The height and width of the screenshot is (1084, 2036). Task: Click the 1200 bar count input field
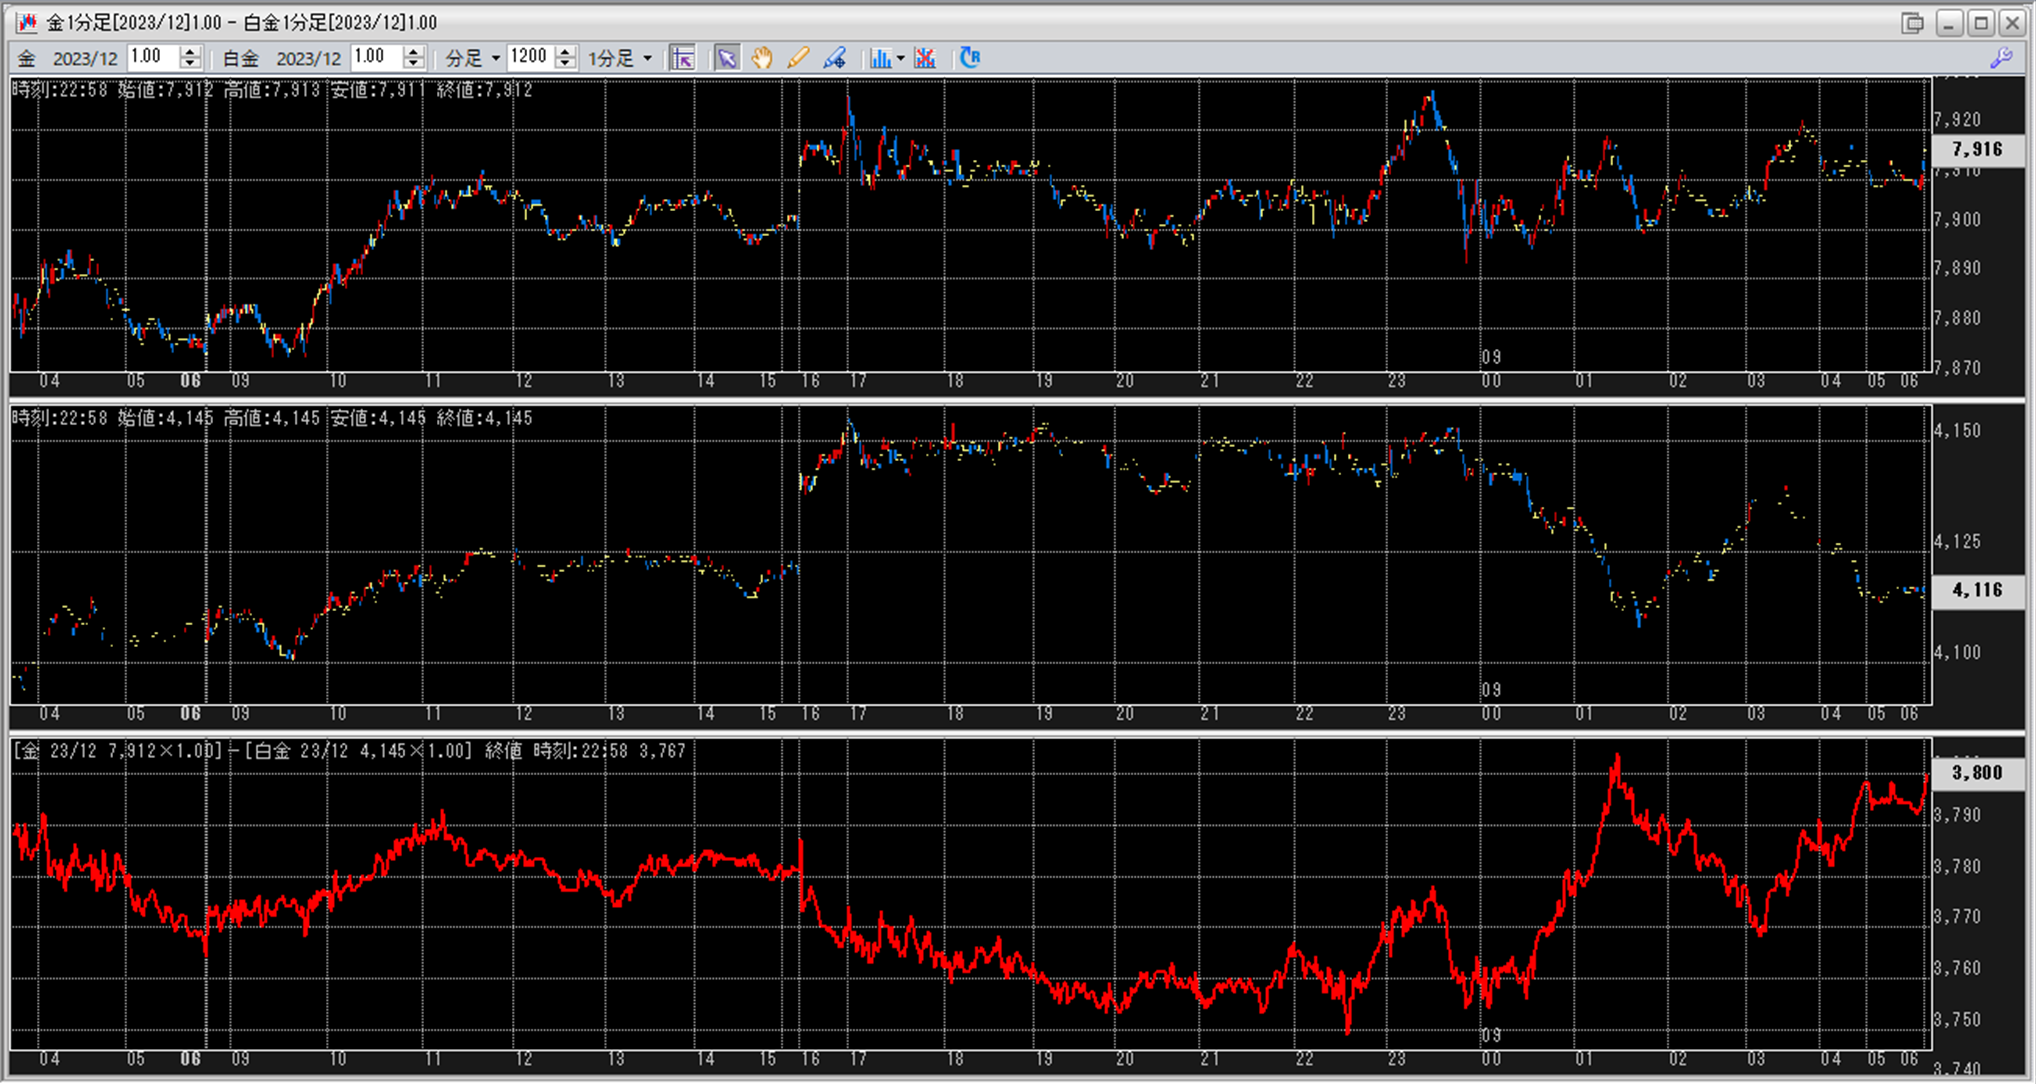pyautogui.click(x=529, y=57)
